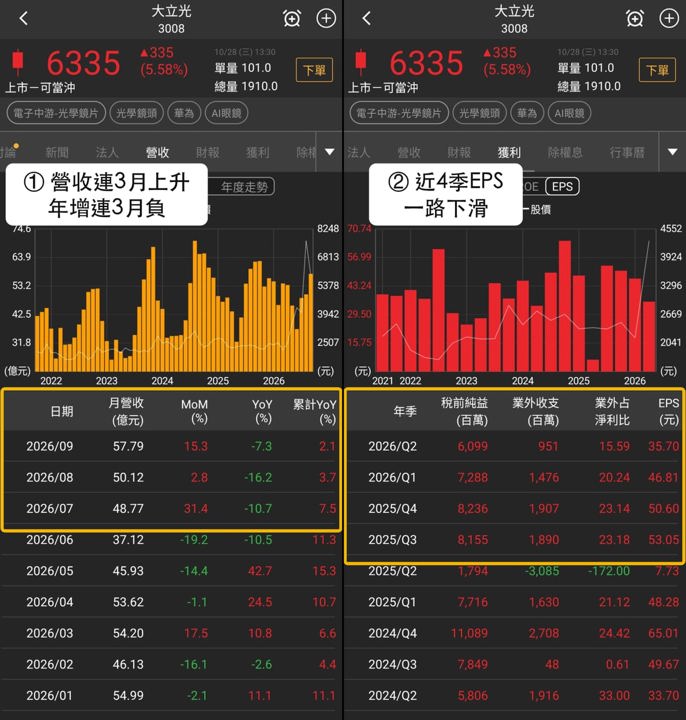Tap the 2026/02 revenue row date
This screenshot has height=720, width=686.
50,665
